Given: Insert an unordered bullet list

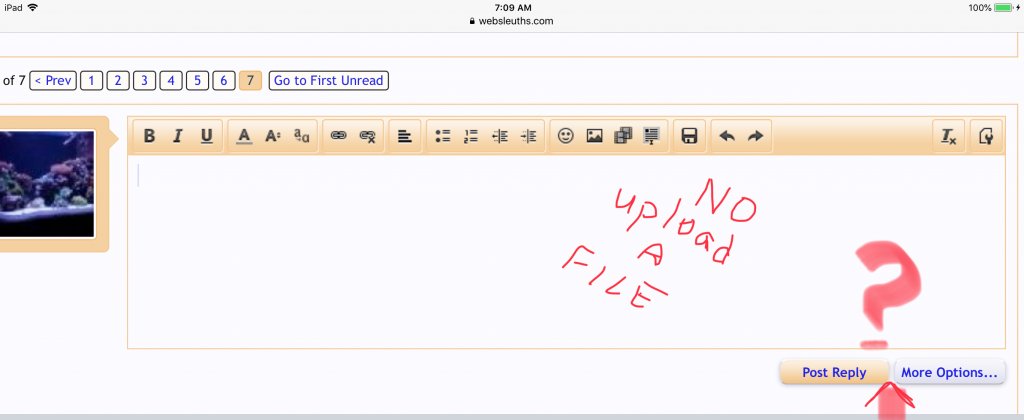Looking at the screenshot, I should (443, 137).
